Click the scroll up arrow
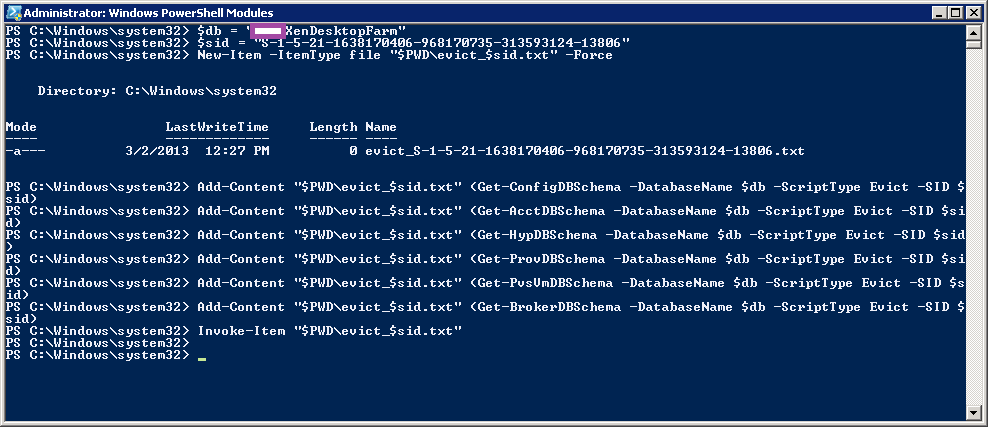The height and width of the screenshot is (427, 988). [974, 34]
